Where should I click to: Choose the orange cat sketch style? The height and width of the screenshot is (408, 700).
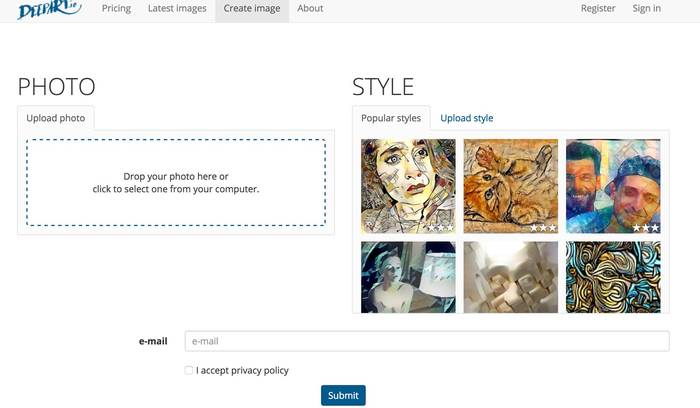tap(511, 186)
